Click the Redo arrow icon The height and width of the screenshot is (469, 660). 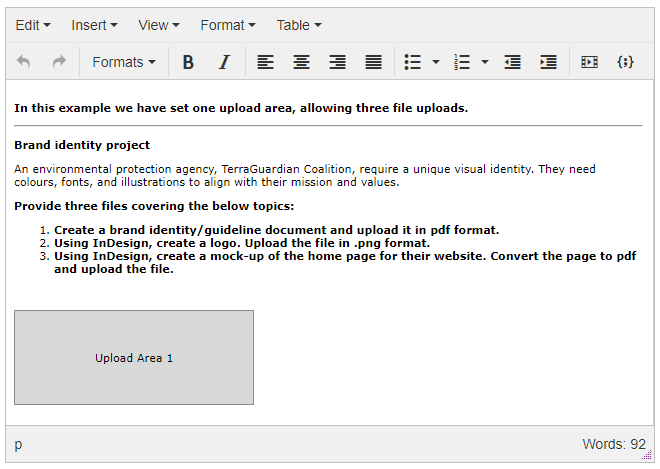tap(59, 62)
